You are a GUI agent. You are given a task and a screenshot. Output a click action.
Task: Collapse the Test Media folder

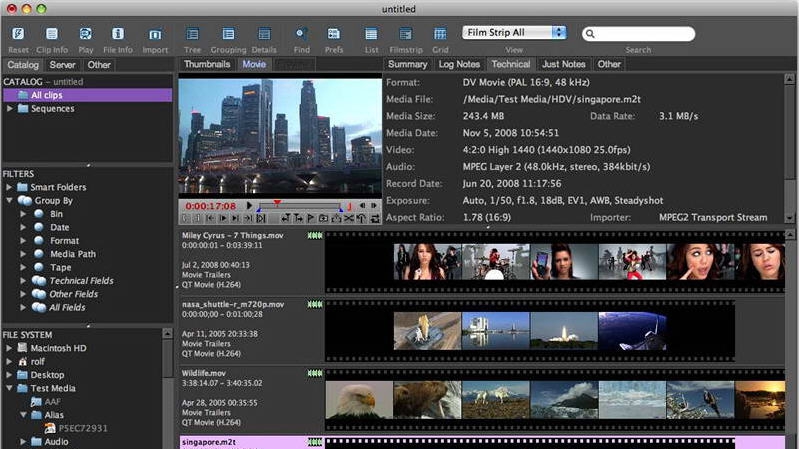point(9,388)
